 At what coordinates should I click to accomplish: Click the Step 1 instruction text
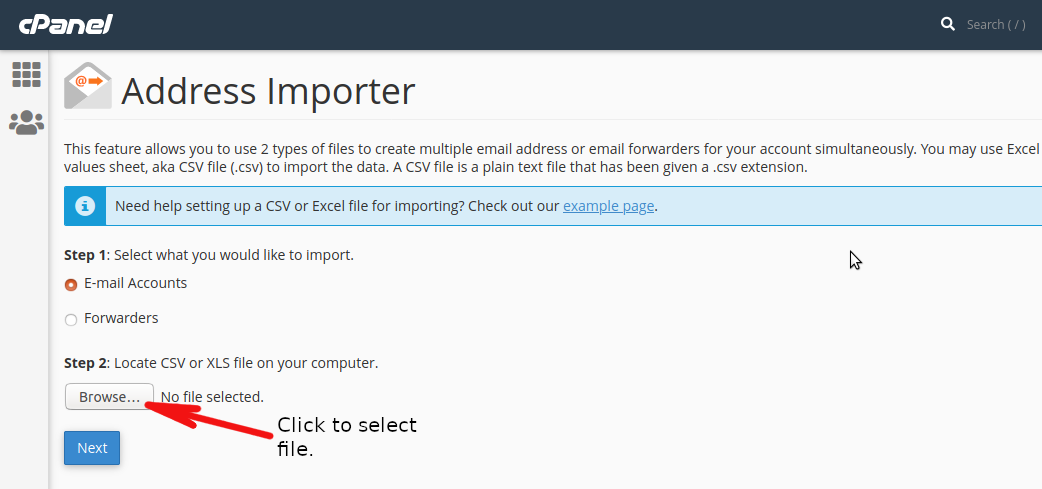209,255
